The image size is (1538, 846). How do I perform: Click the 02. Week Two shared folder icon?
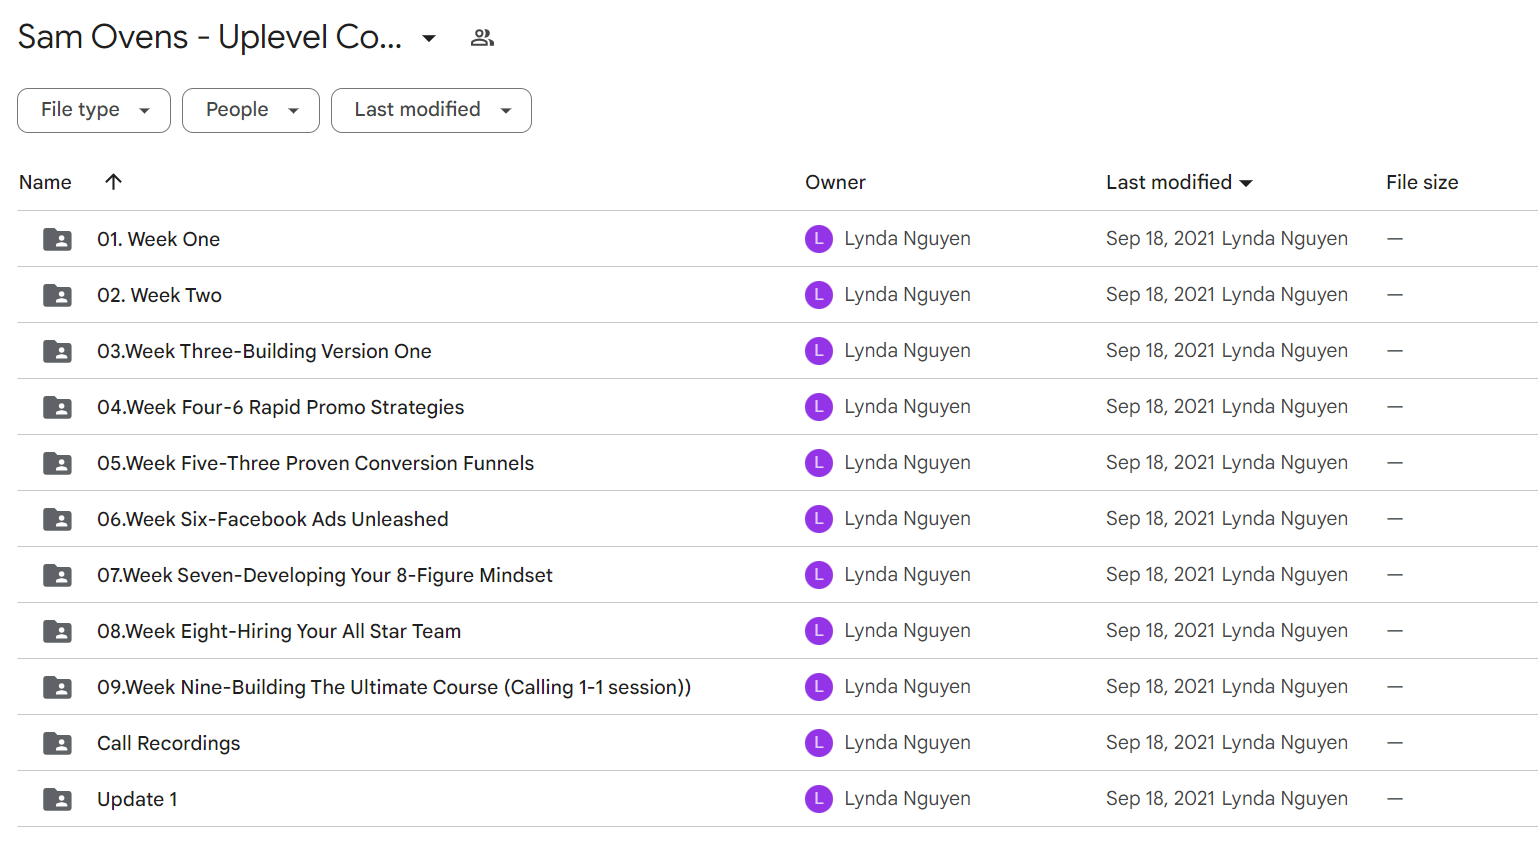pos(57,295)
